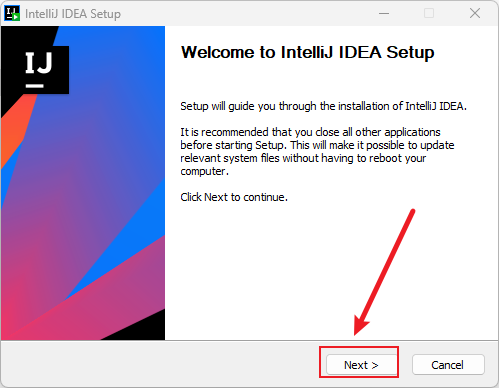Screen dimensions: 499x388
Task: Click the "IntelliJ IDEA Setup" title bar text
Action: coord(73,14)
